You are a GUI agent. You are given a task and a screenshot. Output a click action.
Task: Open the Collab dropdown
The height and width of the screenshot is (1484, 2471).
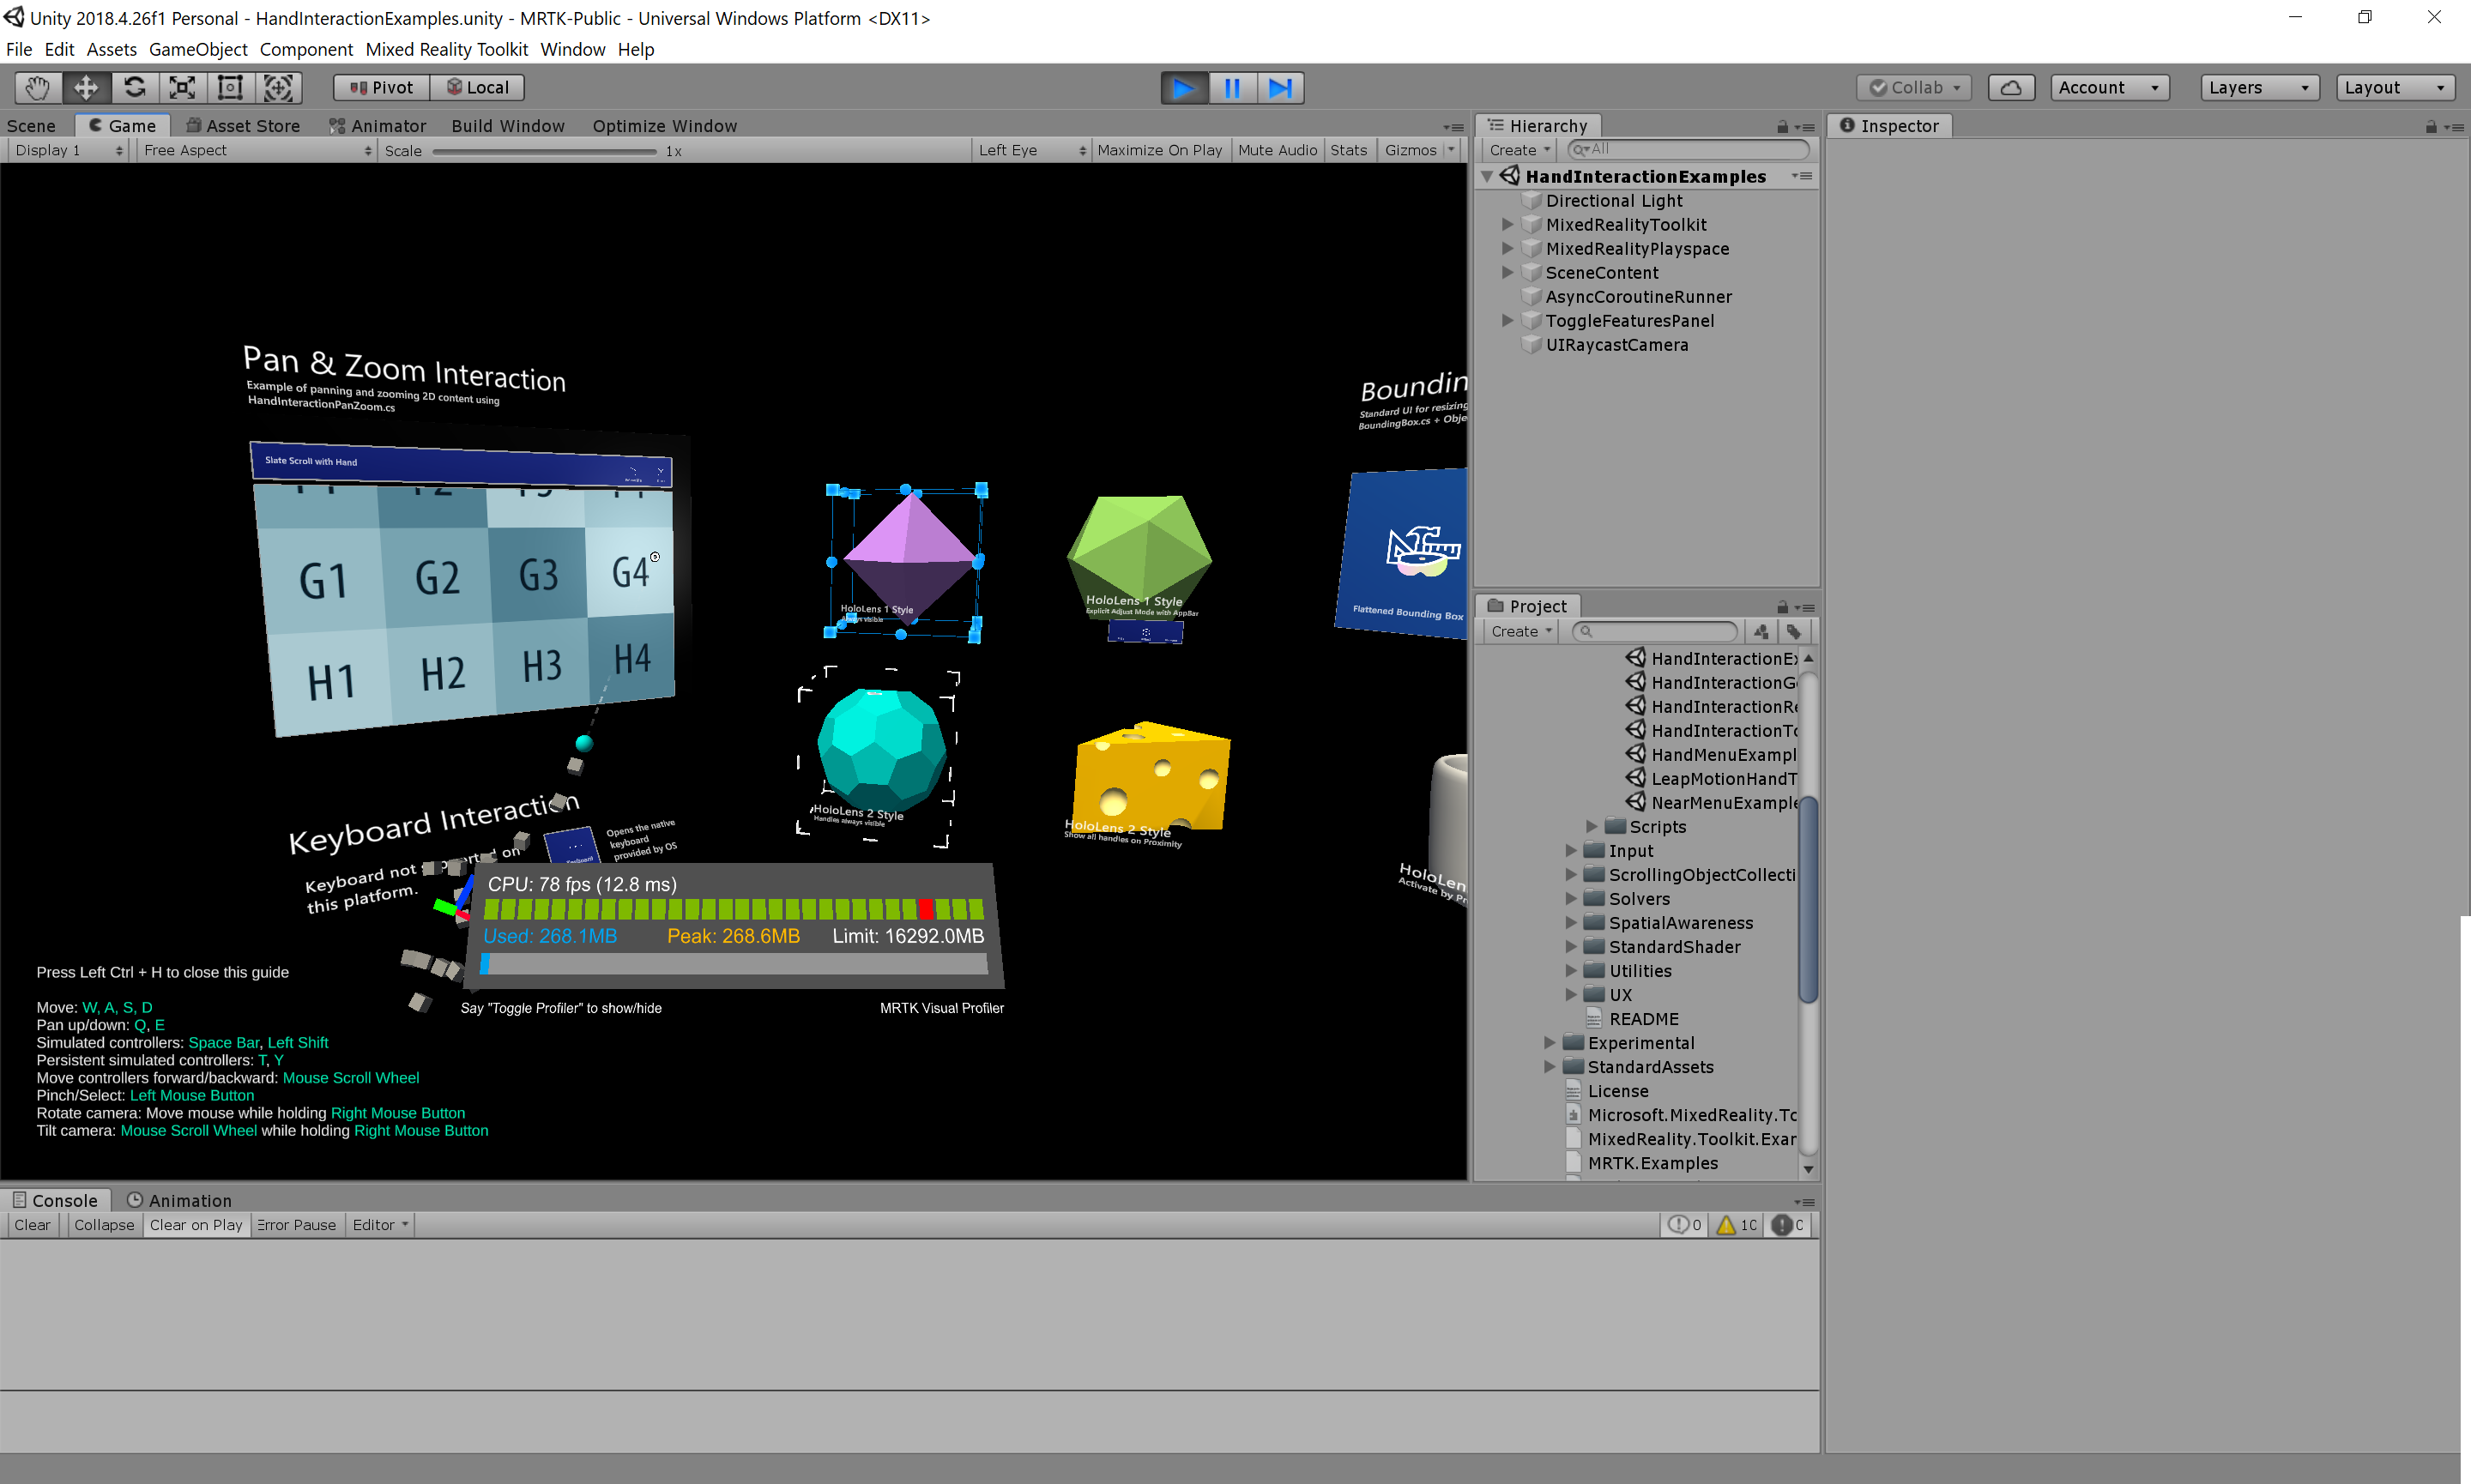point(1914,87)
